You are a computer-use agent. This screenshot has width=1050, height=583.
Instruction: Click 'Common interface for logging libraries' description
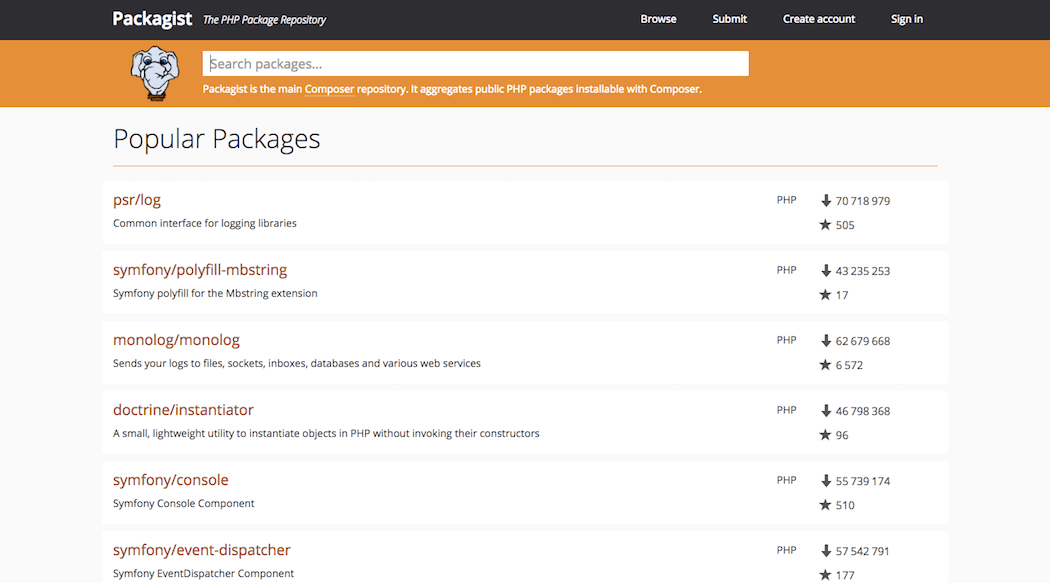click(x=205, y=224)
